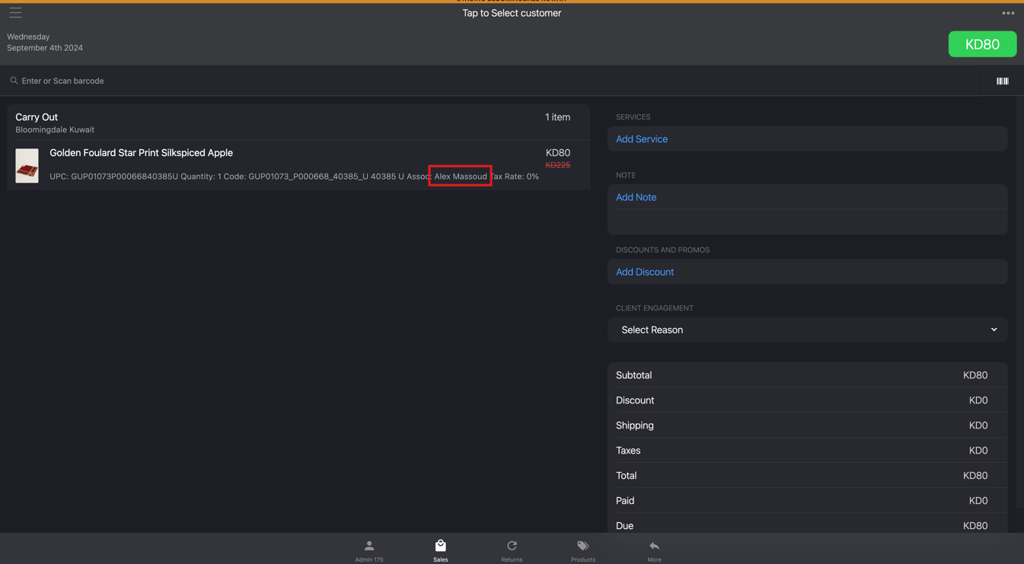
Task: Open the Golden Foulard Star Print item
Action: pos(141,153)
